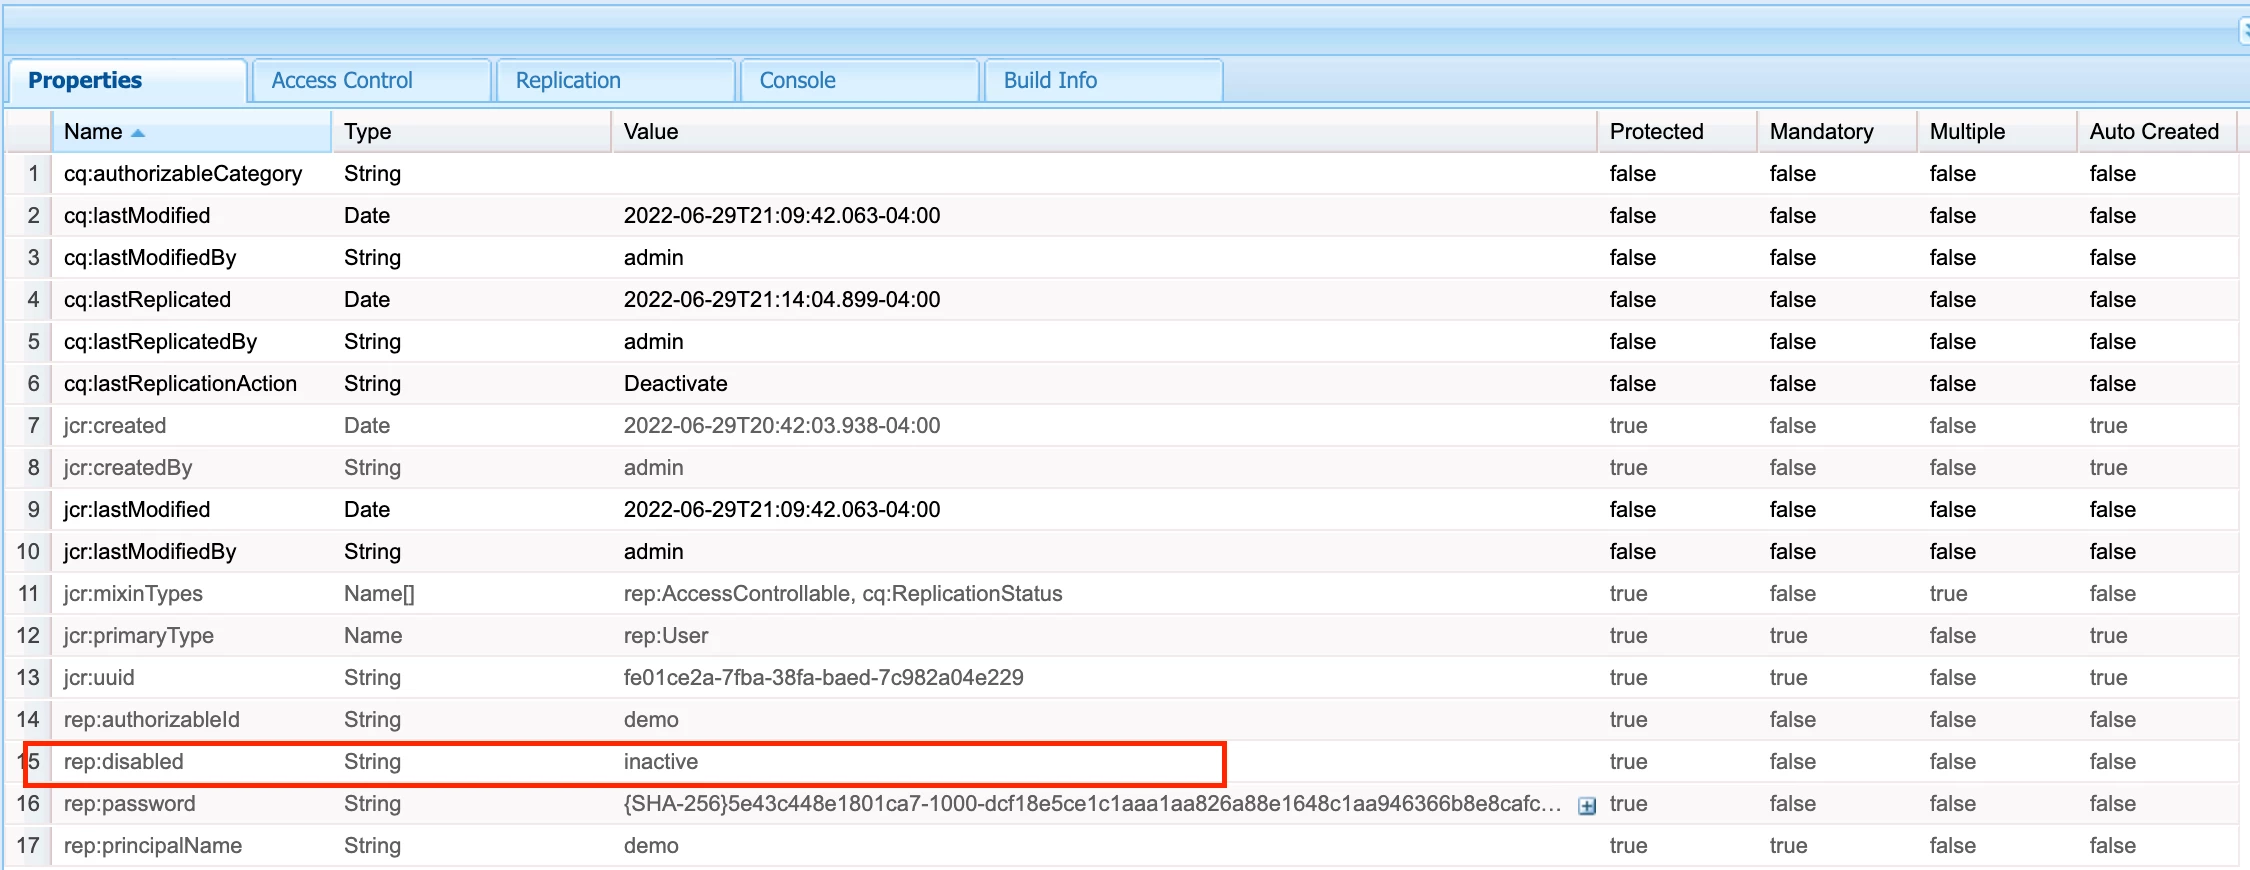Select the cq:authorizableCategory property name
The width and height of the screenshot is (2250, 870).
(183, 173)
